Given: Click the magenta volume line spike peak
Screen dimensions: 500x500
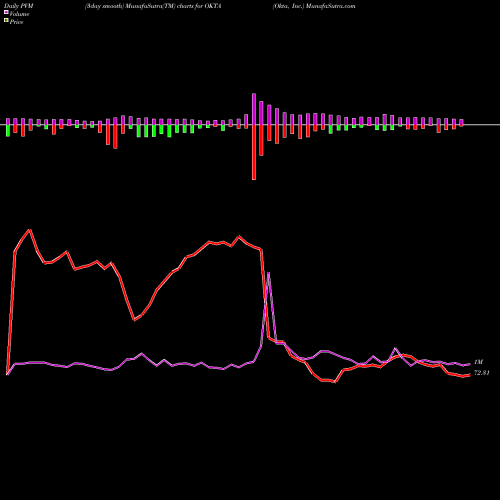Looking at the screenshot, I should point(269,273).
